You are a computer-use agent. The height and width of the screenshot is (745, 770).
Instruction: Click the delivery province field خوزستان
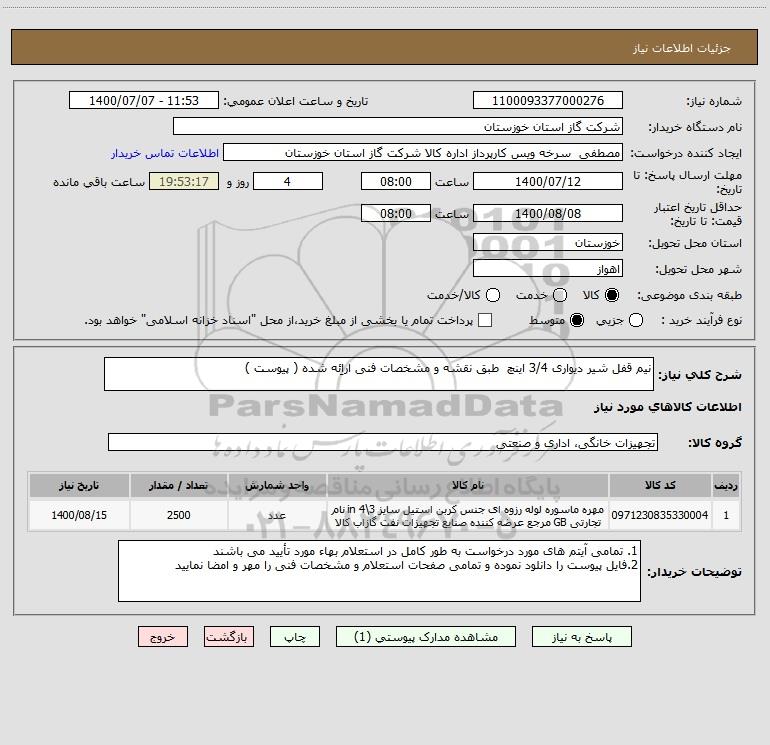click(x=548, y=243)
